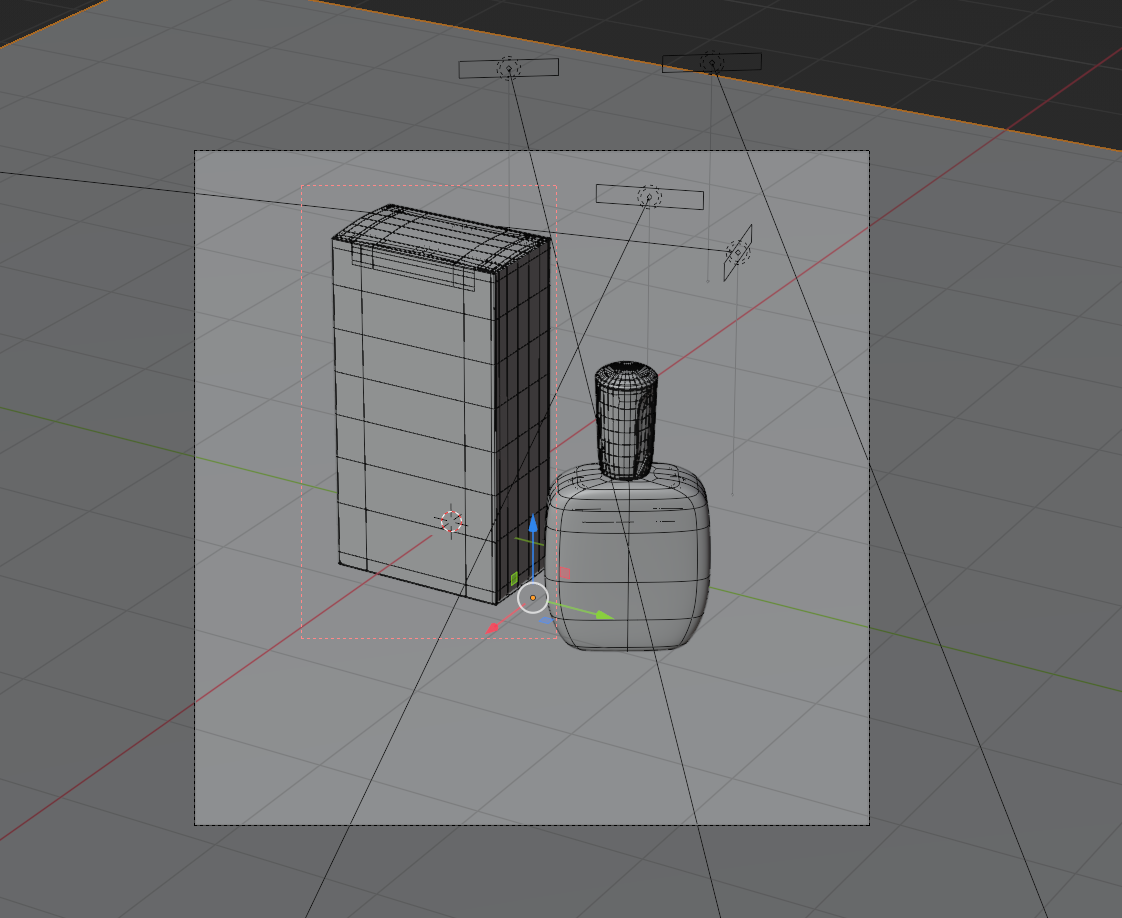The height and width of the screenshot is (918, 1122).
Task: Click the green Y-axis move gizmo arrow
Action: coord(605,615)
